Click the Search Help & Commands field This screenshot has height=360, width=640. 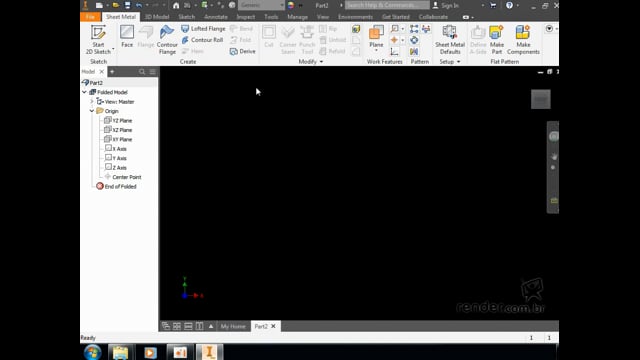coord(387,5)
